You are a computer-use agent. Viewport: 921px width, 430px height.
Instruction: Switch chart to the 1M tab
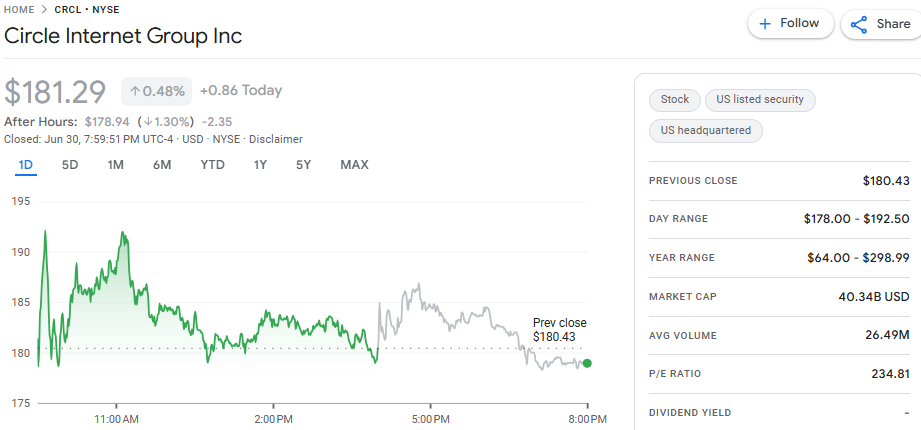pyautogui.click(x=115, y=165)
